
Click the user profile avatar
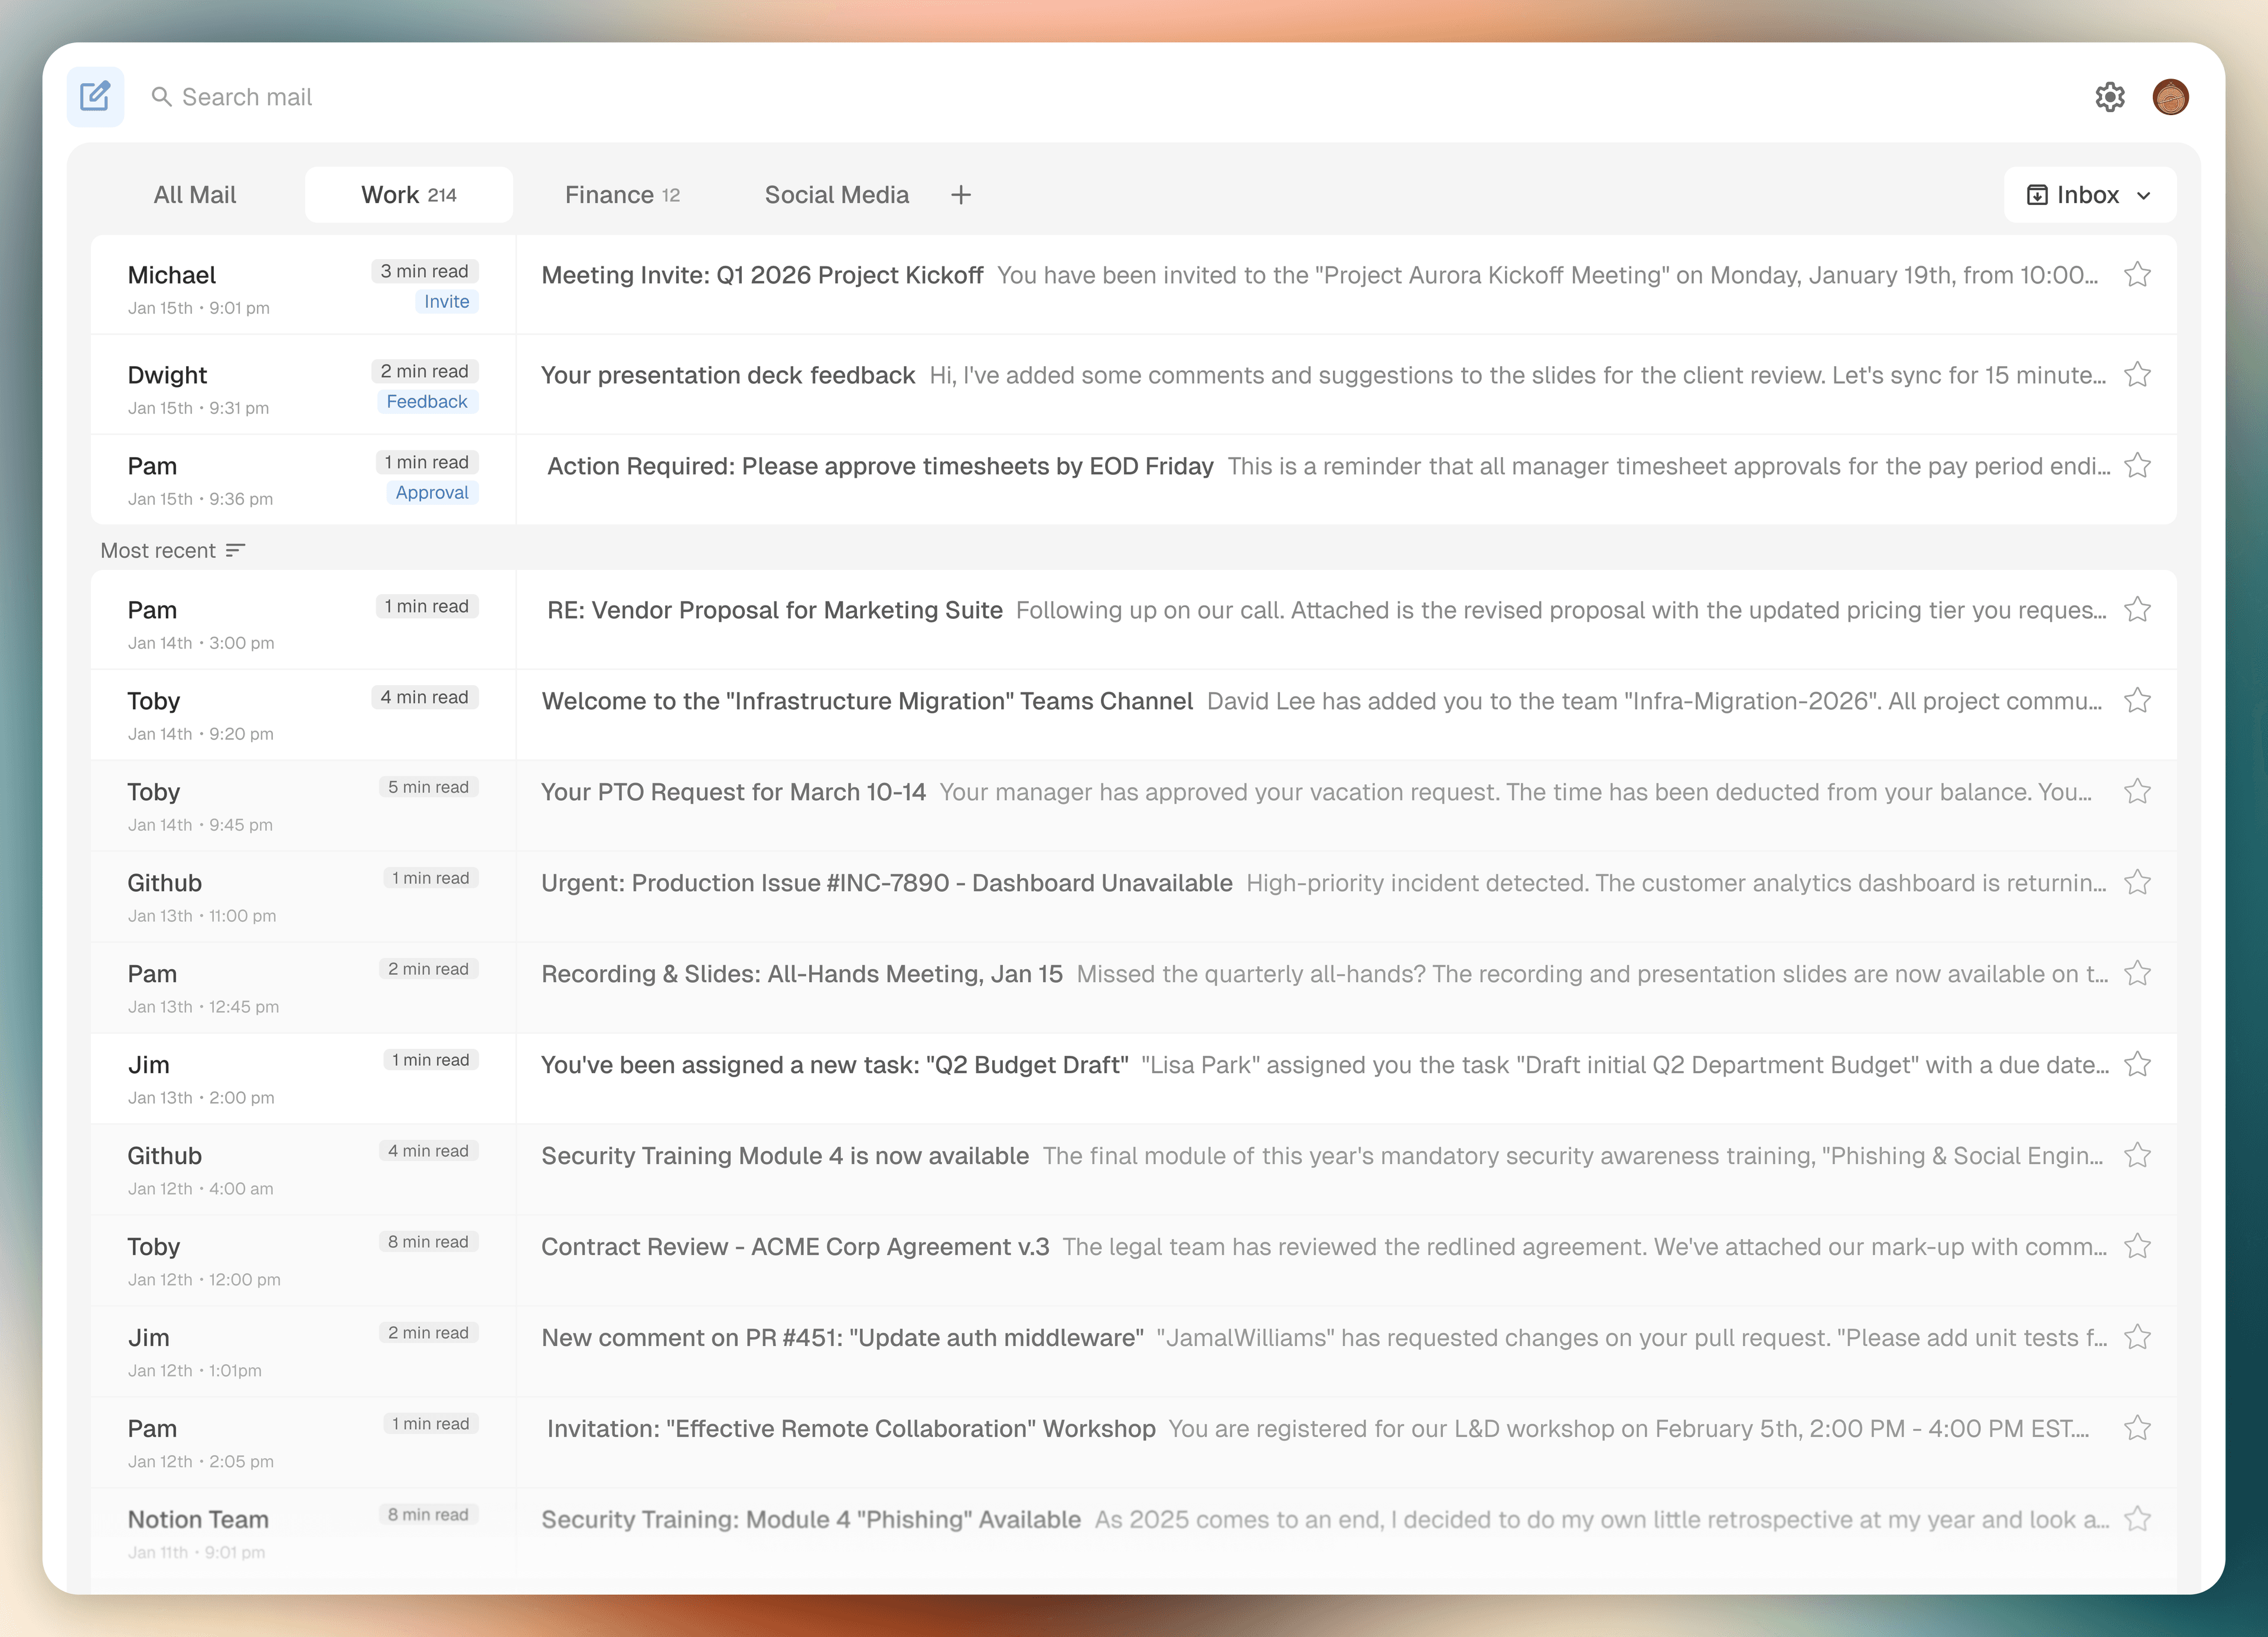pos(2170,97)
